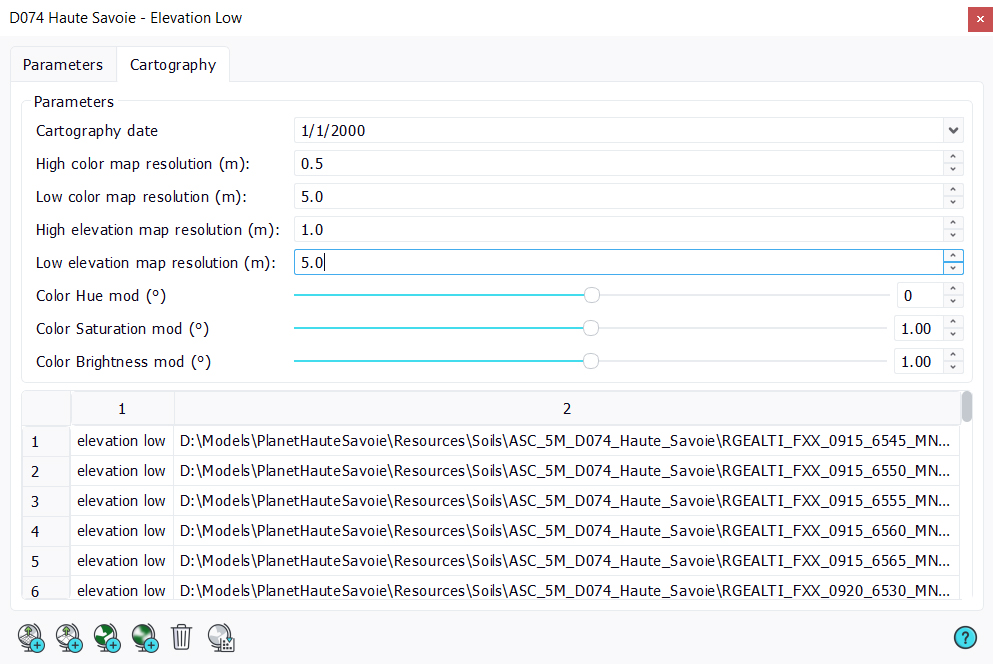Close the Elevation Low dialog window
This screenshot has height=664, width=993.
tap(979, 18)
